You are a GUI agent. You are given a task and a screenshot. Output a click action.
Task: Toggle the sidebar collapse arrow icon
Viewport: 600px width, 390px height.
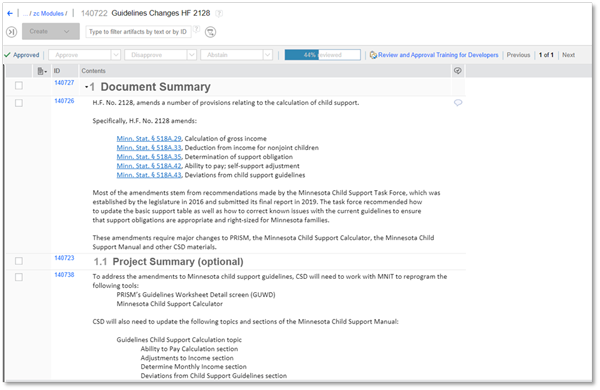(x=12, y=32)
